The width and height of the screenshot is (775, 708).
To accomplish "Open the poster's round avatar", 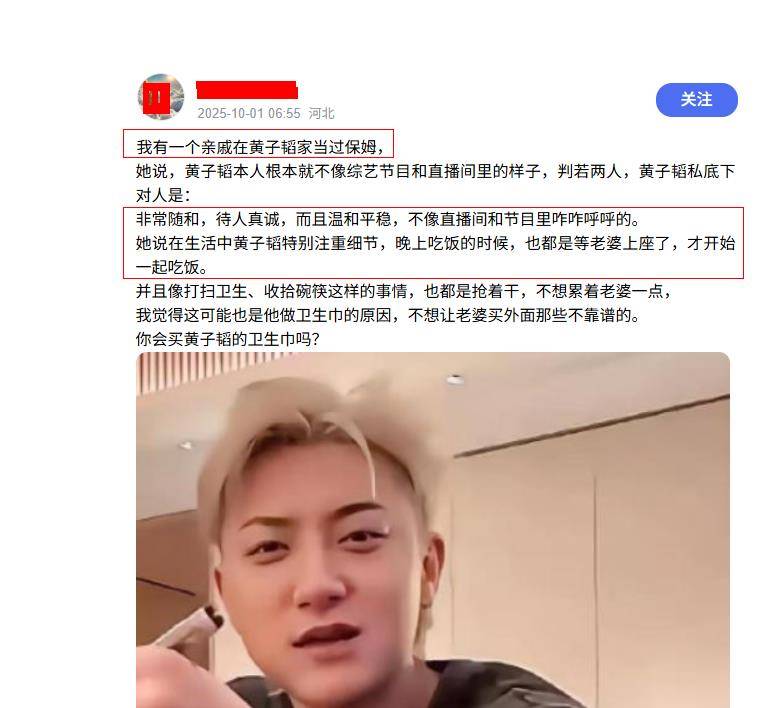I will 161,97.
